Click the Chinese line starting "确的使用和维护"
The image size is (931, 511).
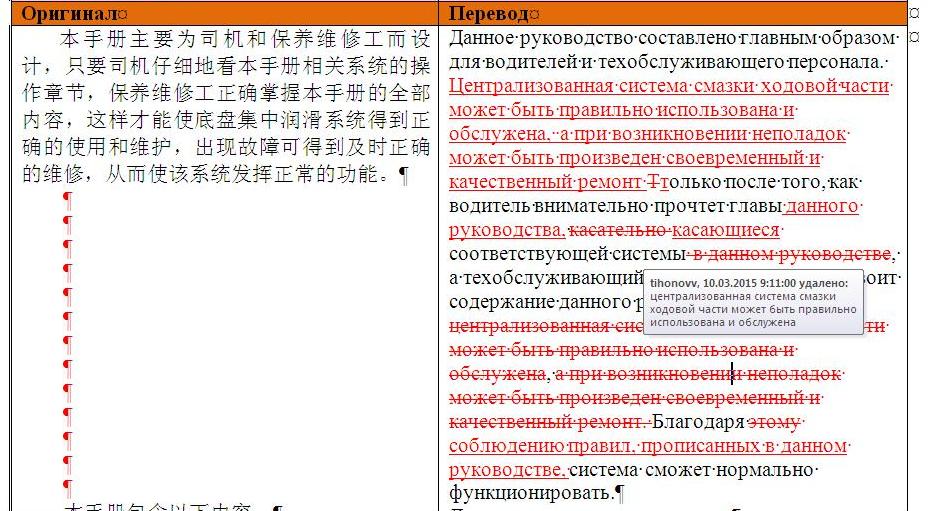click(226, 147)
